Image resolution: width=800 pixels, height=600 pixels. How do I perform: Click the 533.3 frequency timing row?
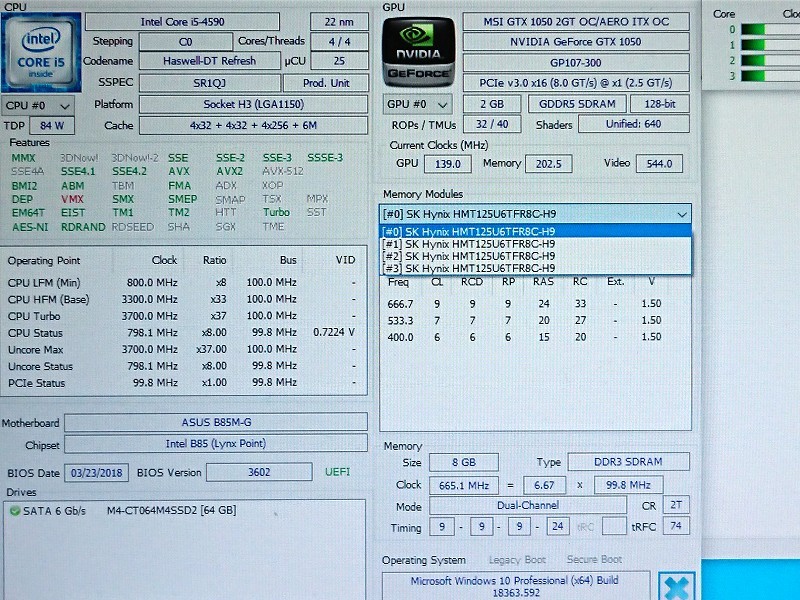point(524,321)
